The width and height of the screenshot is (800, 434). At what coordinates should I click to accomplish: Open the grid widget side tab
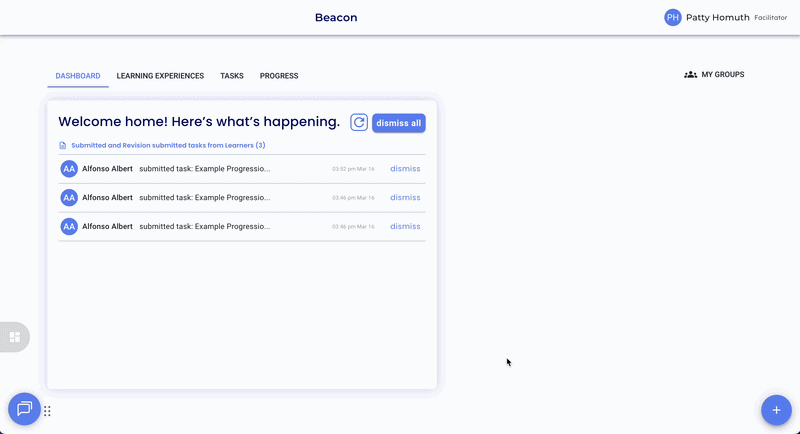point(15,337)
